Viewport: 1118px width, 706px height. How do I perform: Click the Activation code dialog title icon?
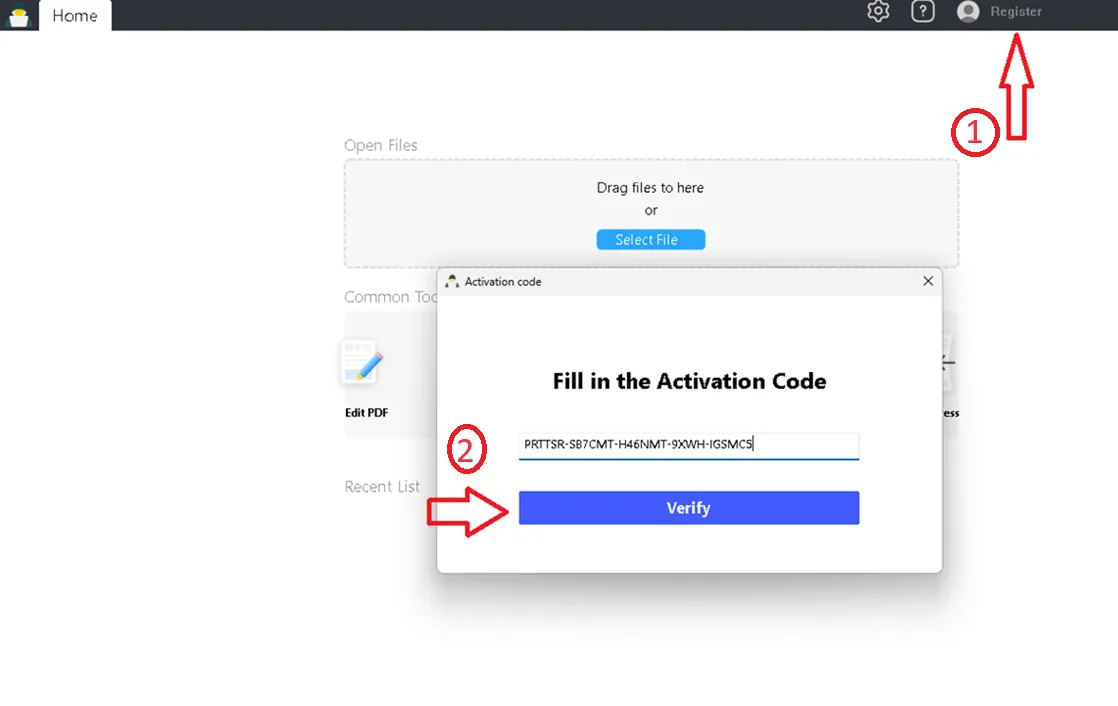(x=452, y=282)
